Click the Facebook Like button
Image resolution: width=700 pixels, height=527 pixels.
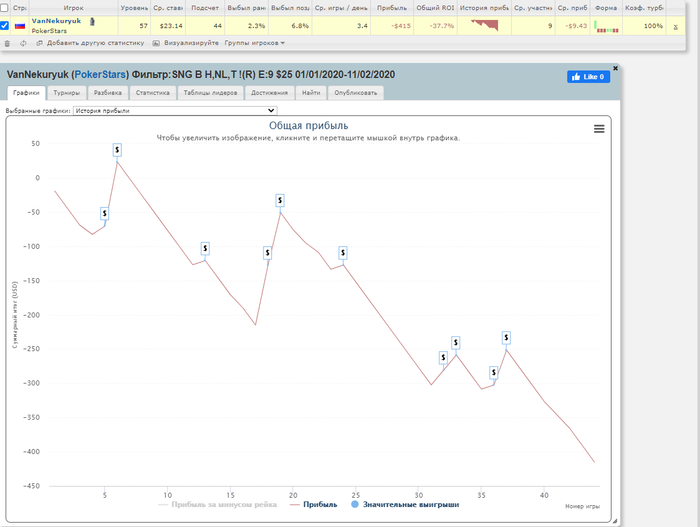tap(588, 77)
